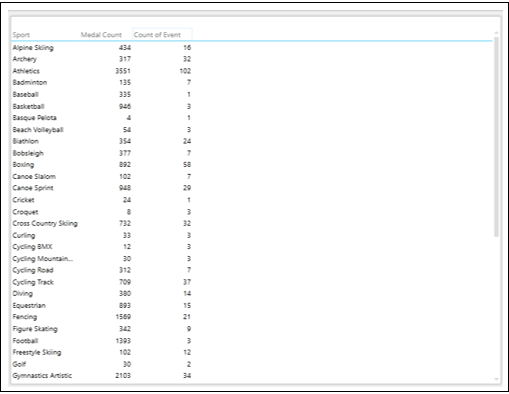Select the Figure Skating sport cell

(35, 329)
